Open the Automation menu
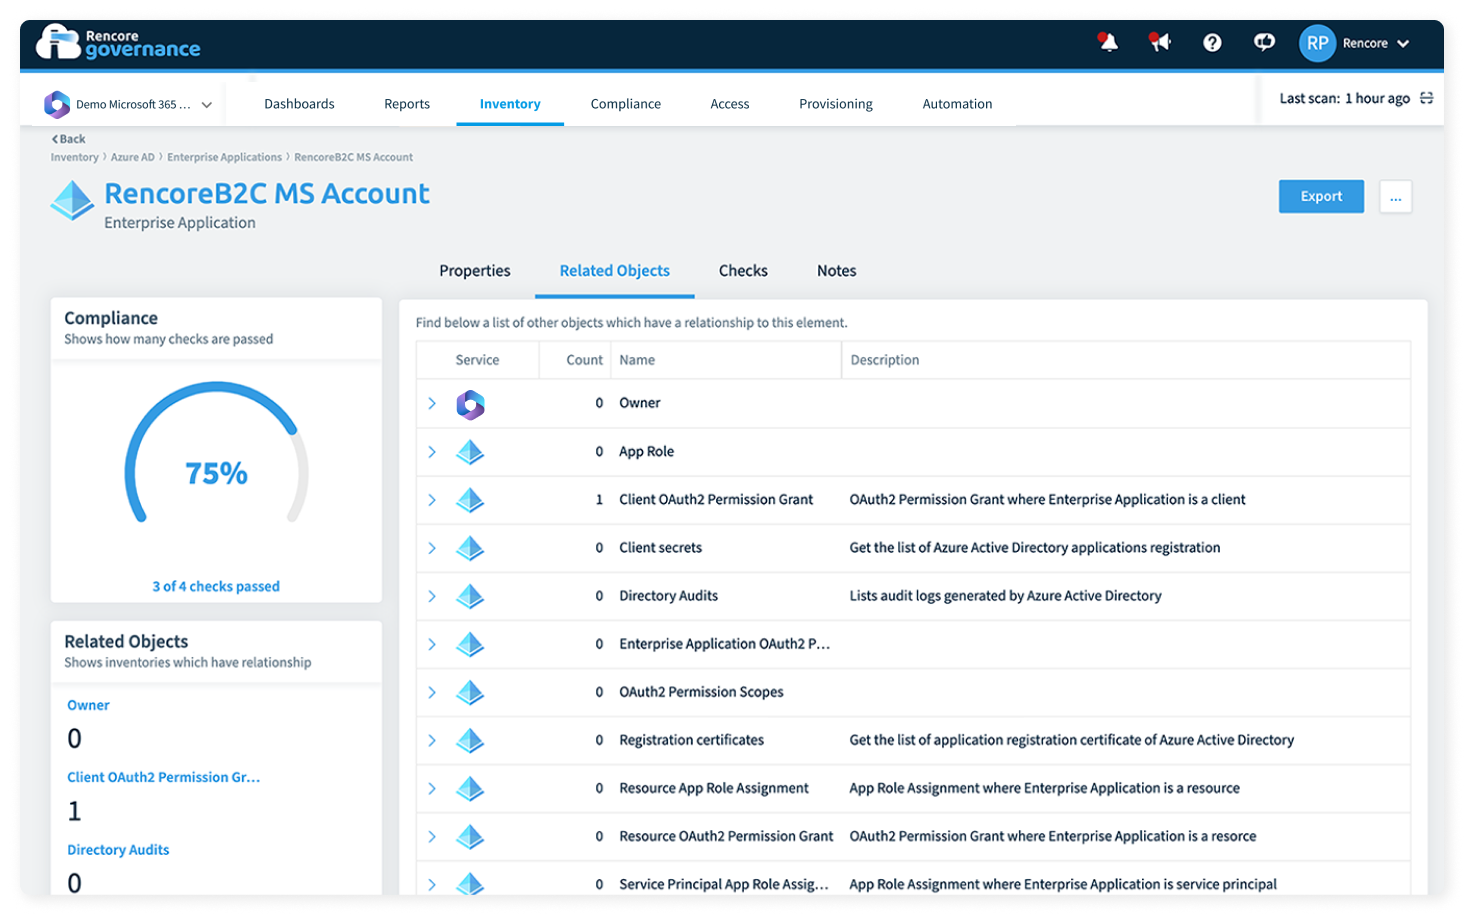Image resolution: width=1464 pixels, height=915 pixels. (958, 104)
